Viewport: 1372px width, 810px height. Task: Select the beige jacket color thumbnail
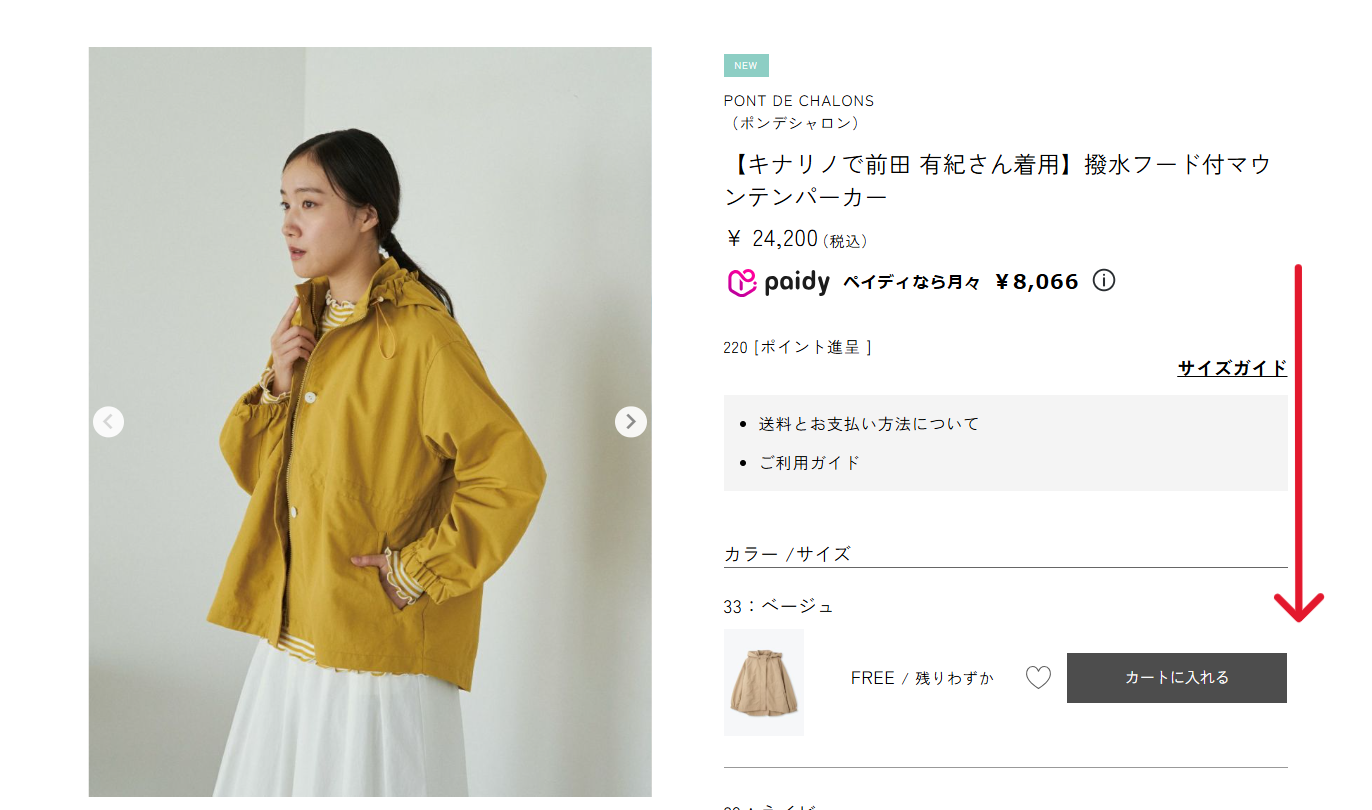(764, 682)
